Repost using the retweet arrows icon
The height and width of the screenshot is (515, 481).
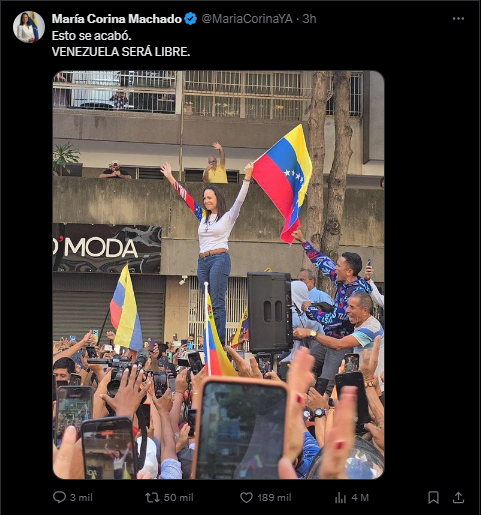click(152, 498)
